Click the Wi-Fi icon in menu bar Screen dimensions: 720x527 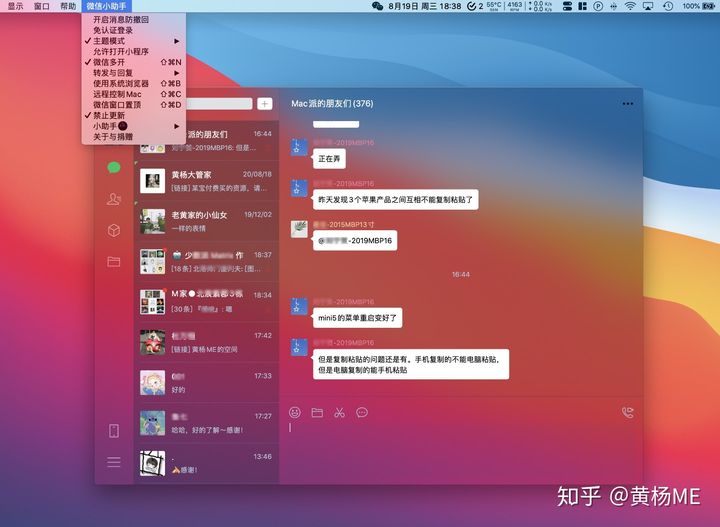pyautogui.click(x=630, y=6)
